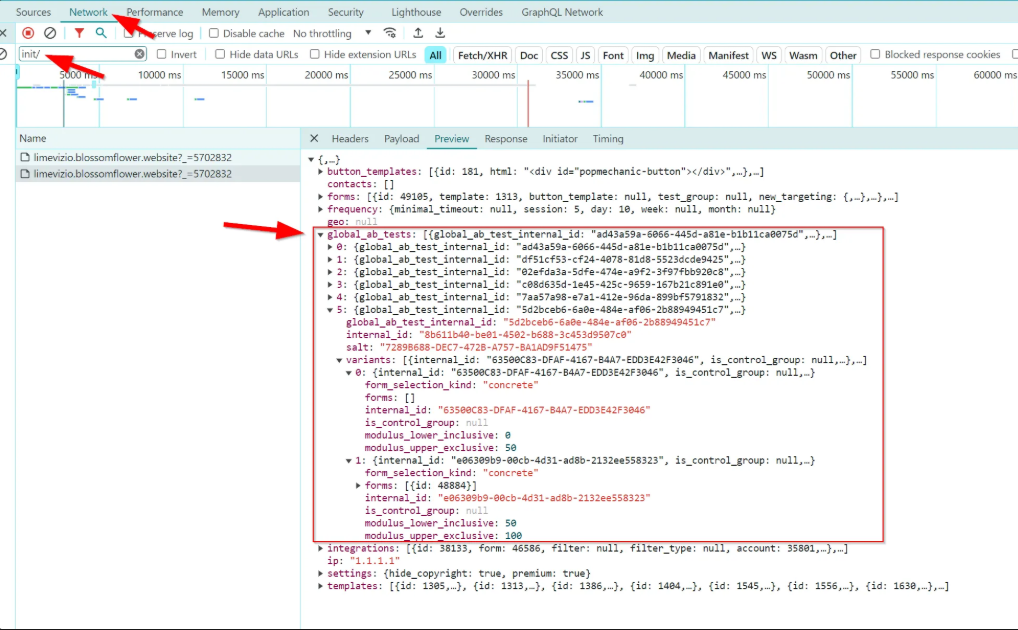
Task: Open the No throttling dropdown
Action: (332, 33)
